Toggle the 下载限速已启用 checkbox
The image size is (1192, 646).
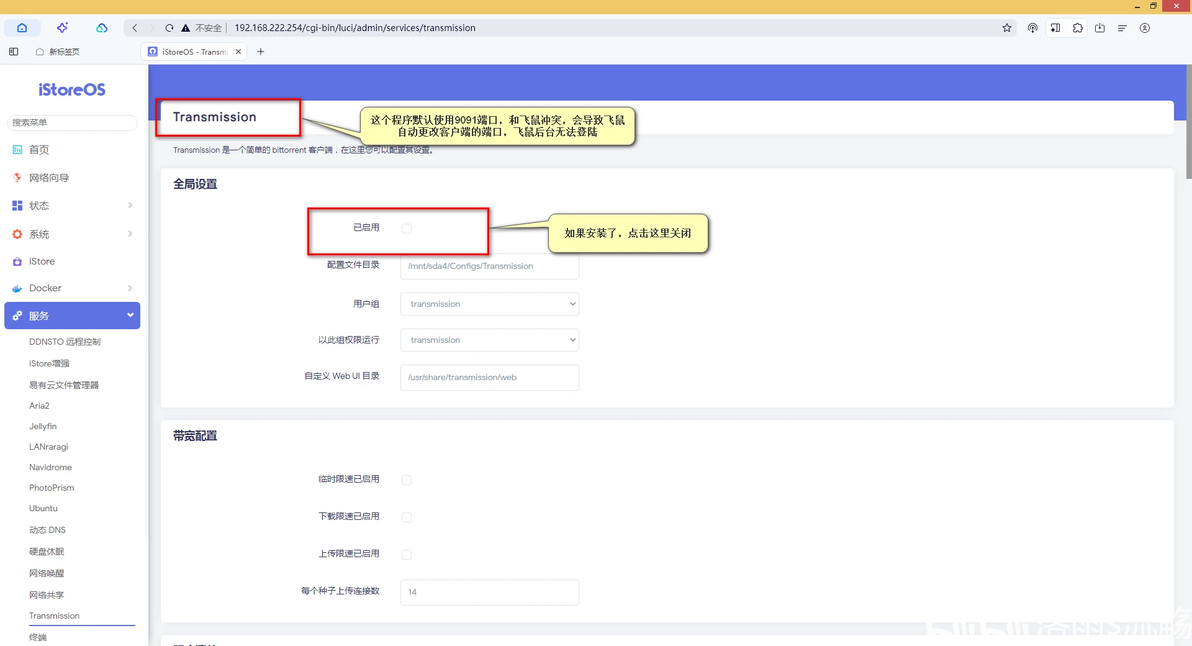(407, 518)
